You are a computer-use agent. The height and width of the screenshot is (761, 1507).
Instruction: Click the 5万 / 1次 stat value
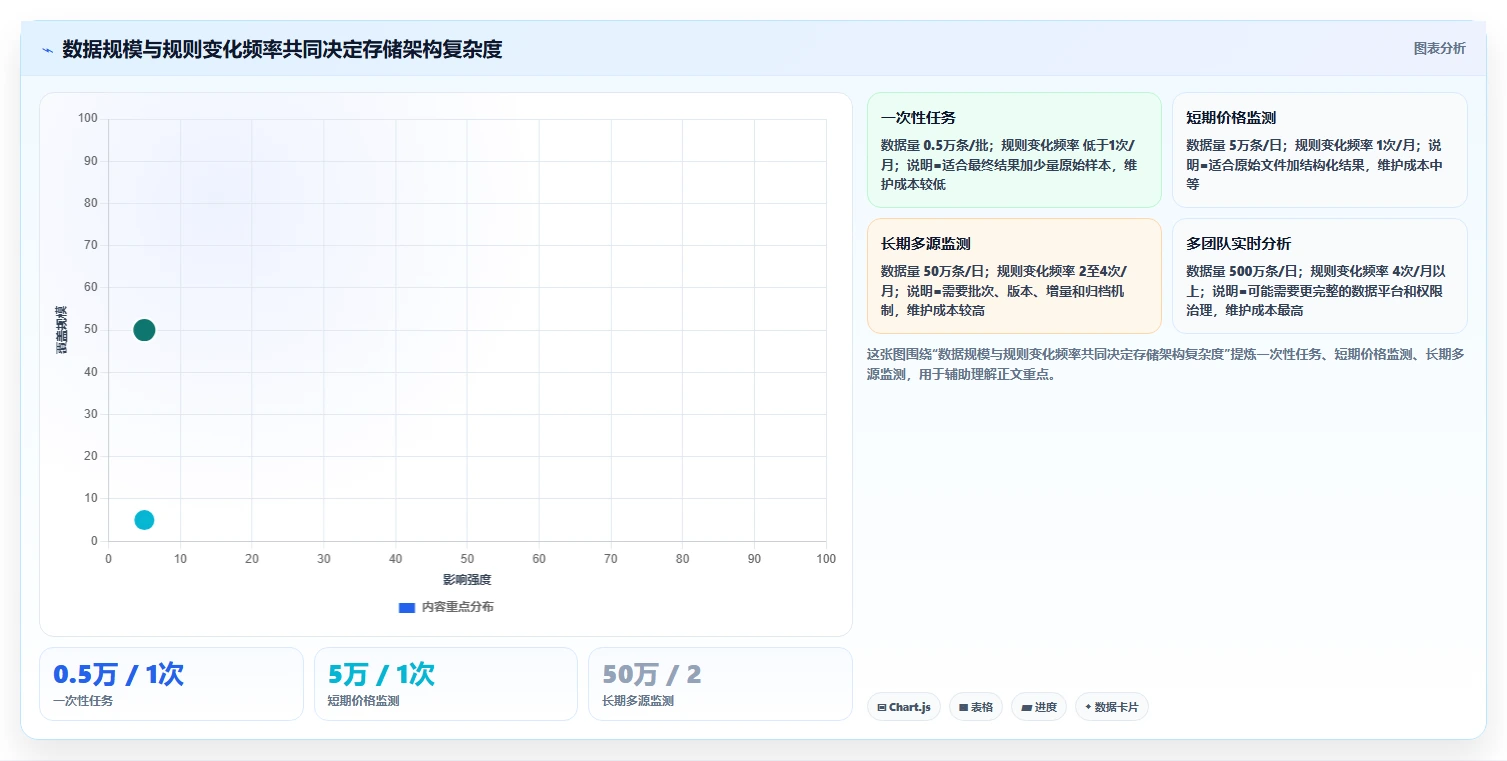(x=381, y=675)
